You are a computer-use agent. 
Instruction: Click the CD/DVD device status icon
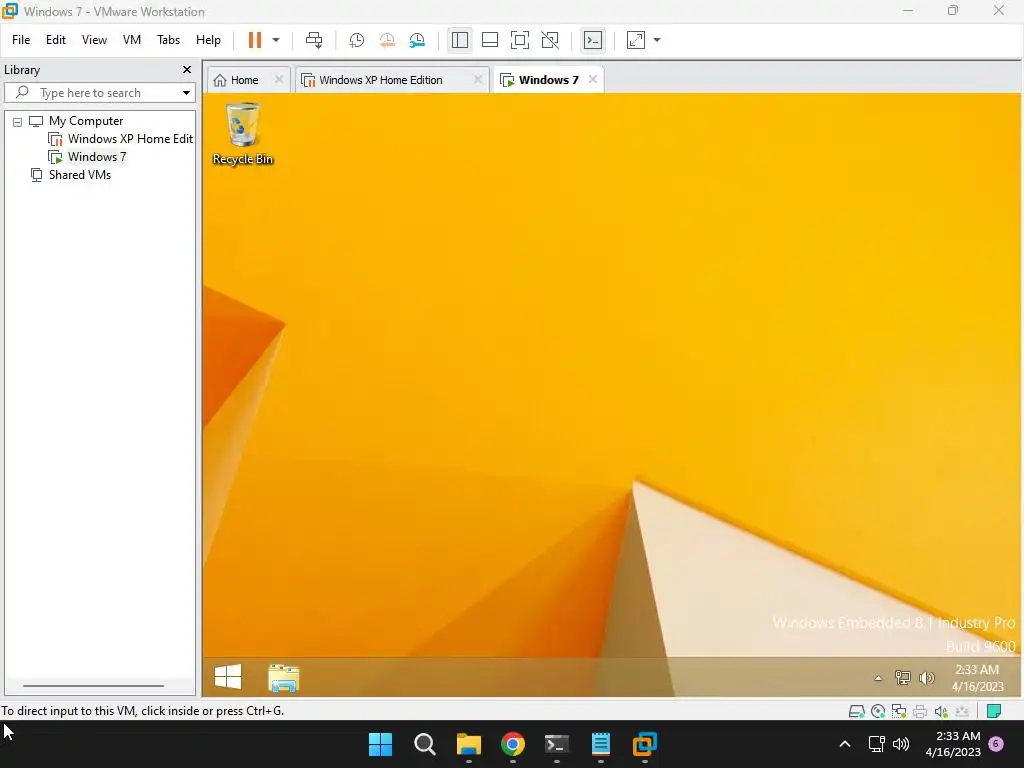coord(878,711)
